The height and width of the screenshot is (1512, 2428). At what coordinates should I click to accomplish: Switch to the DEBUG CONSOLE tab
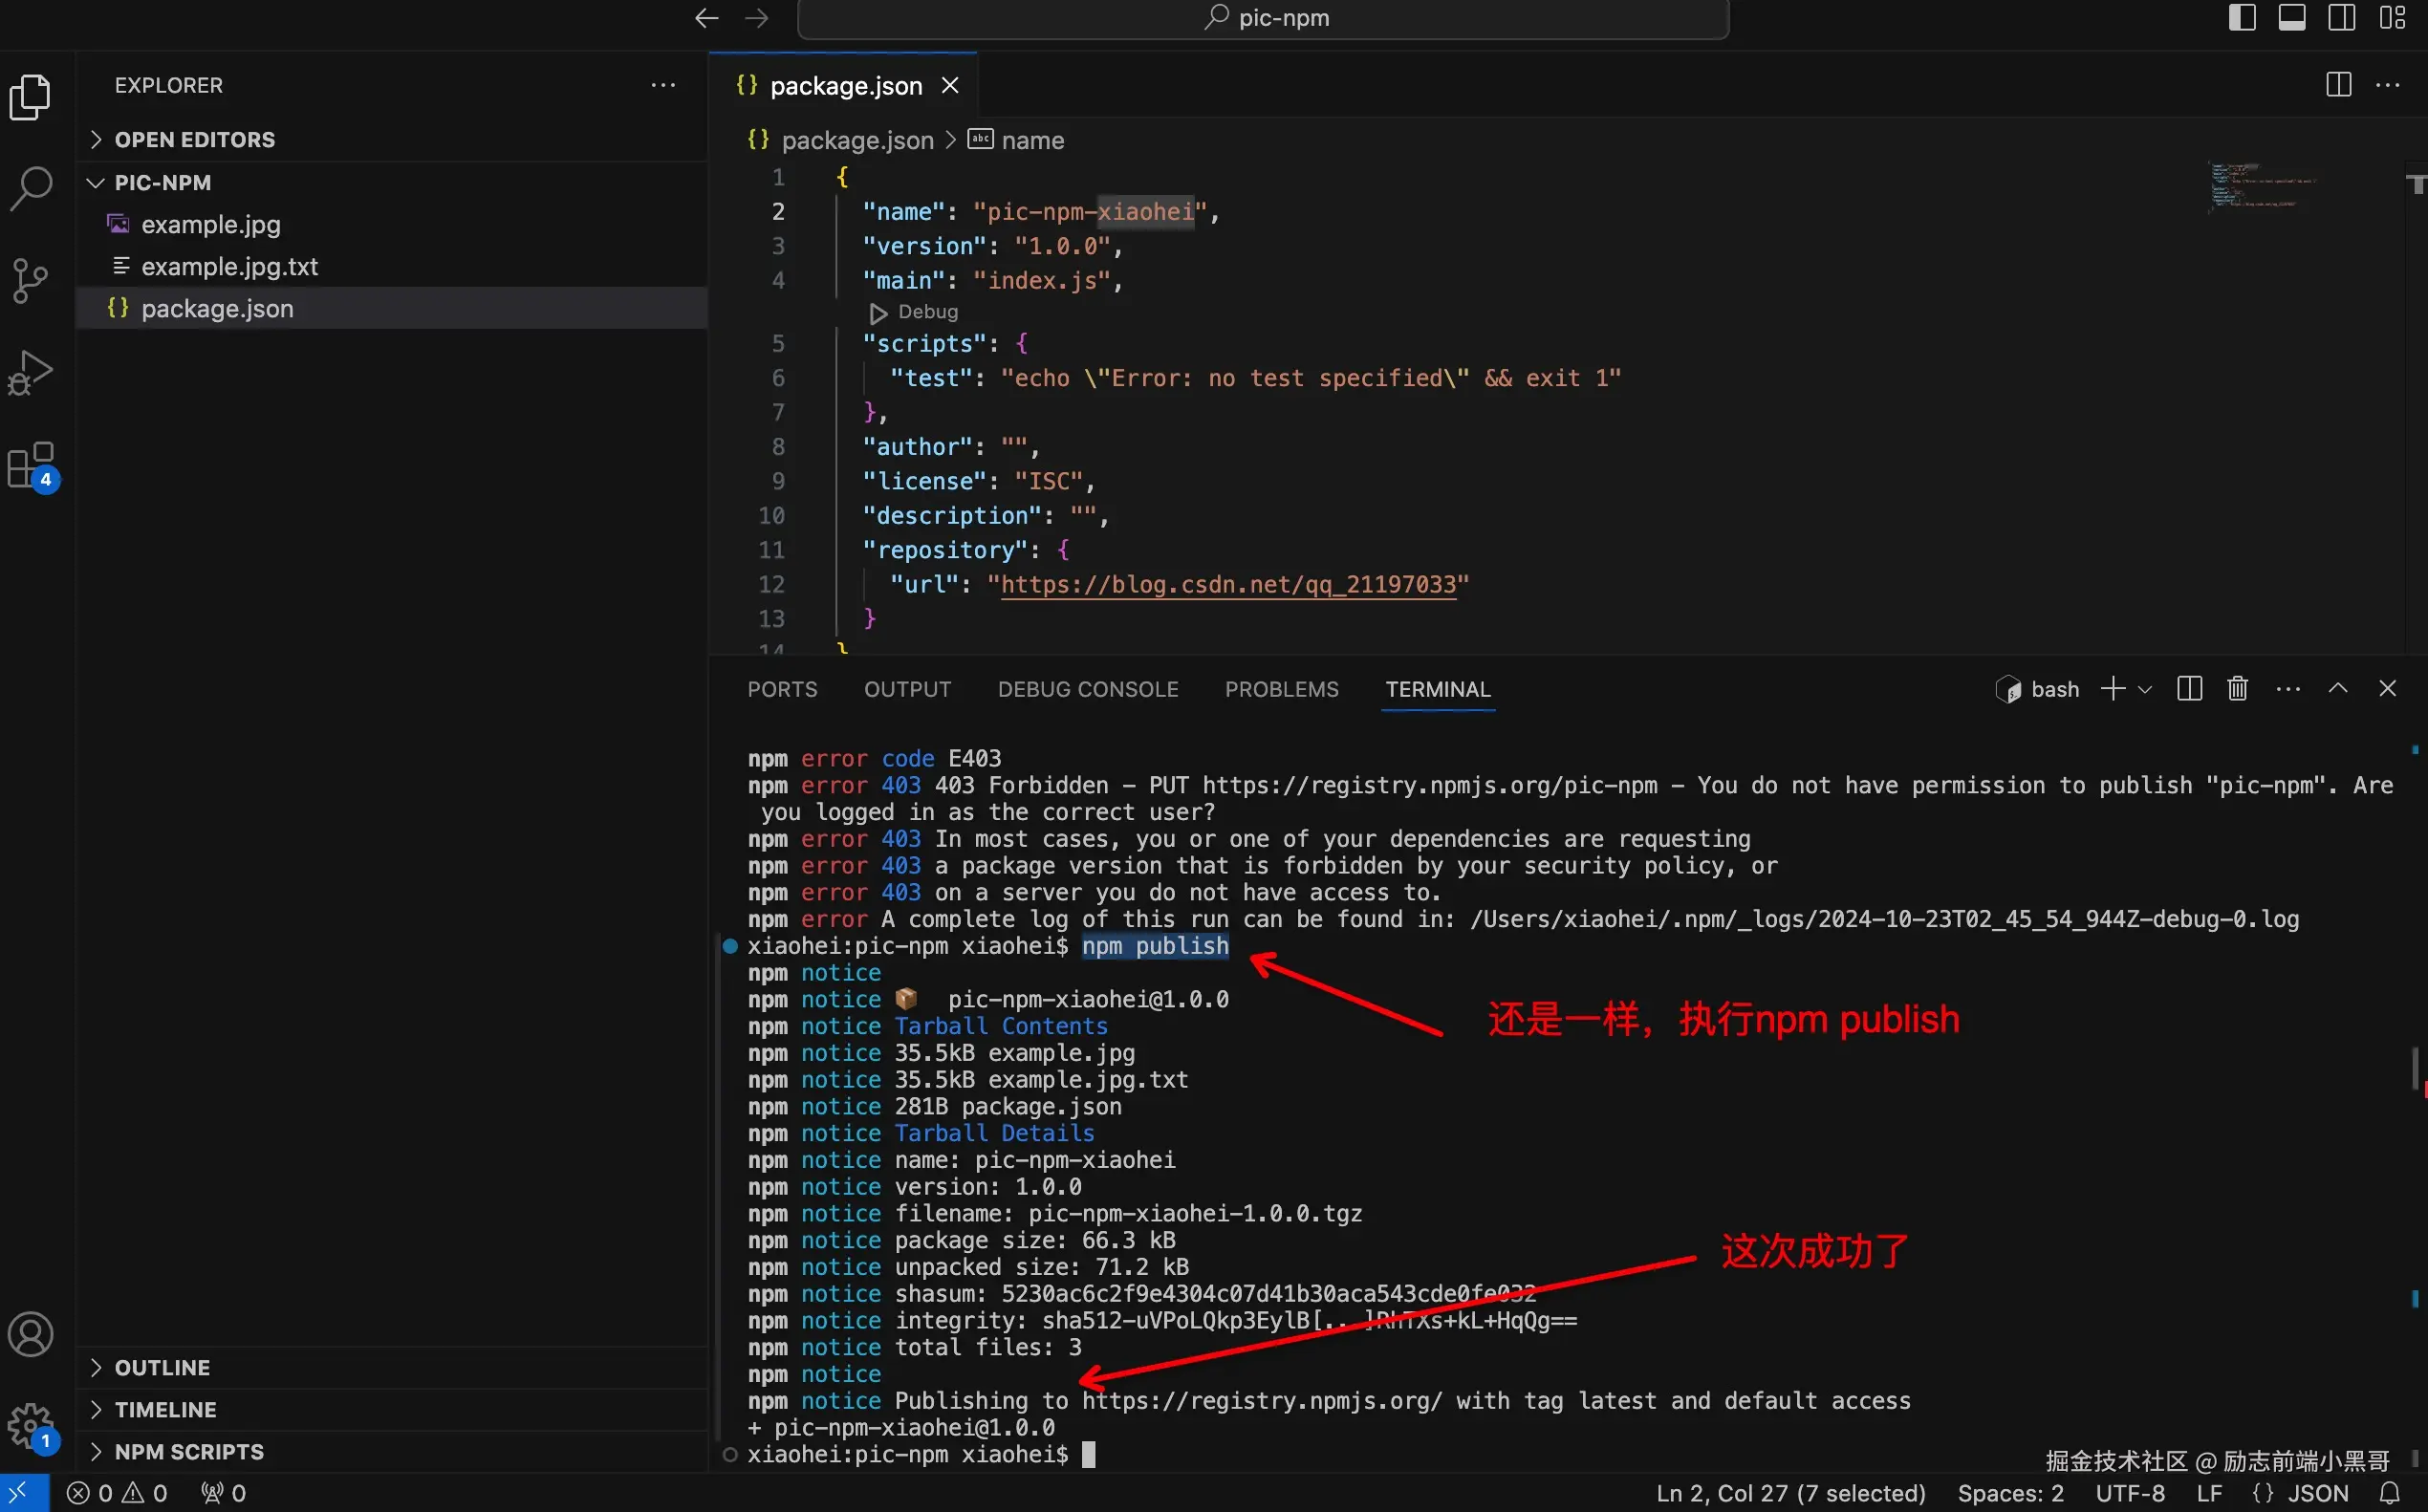coord(1087,689)
